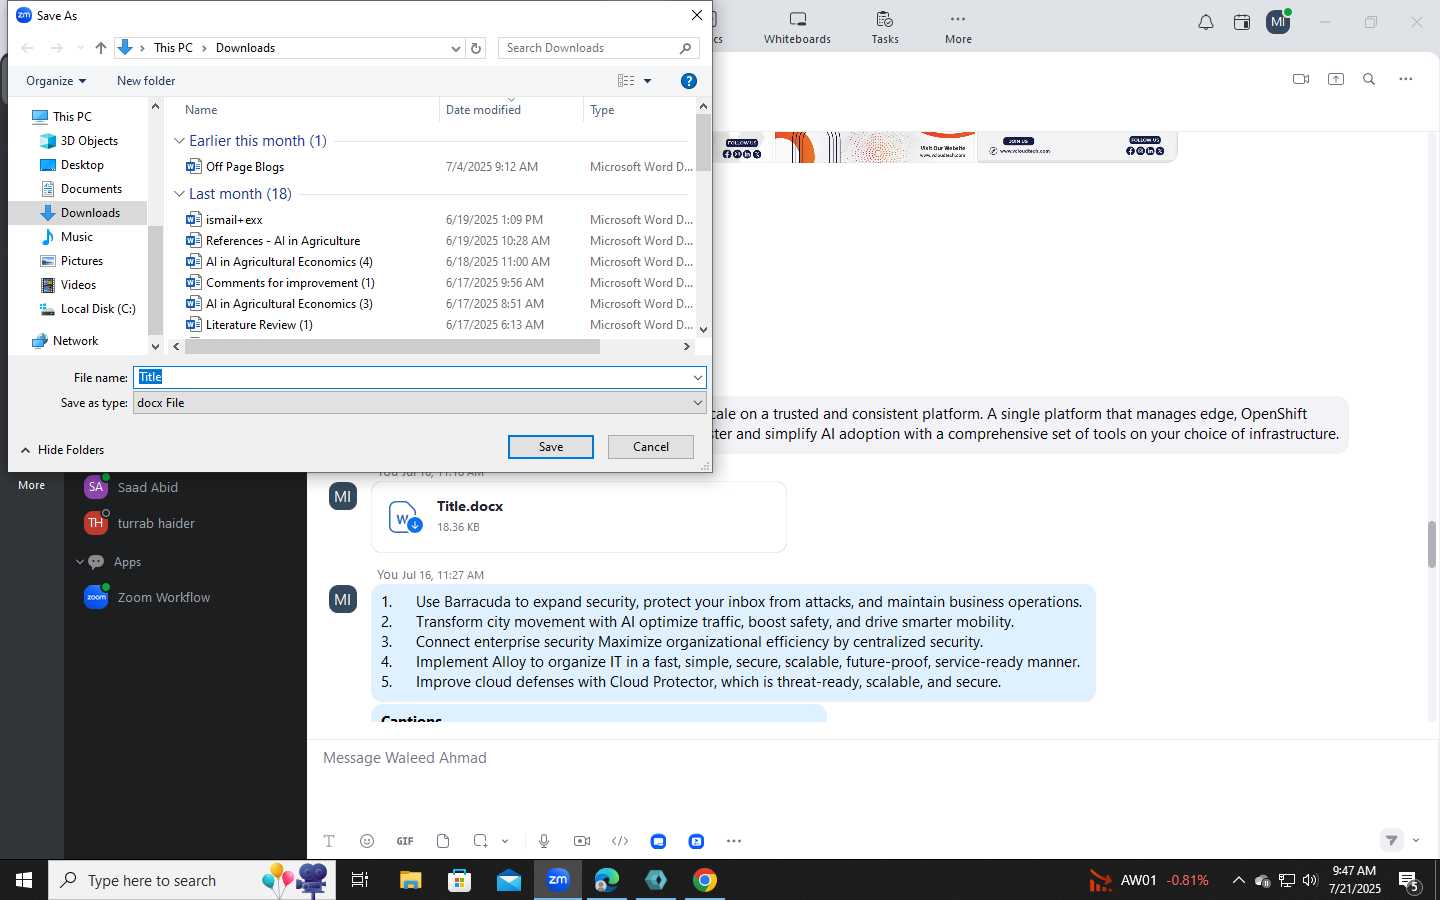Click Hide Folders in Save As dialog
The height and width of the screenshot is (900, 1440).
click(62, 450)
